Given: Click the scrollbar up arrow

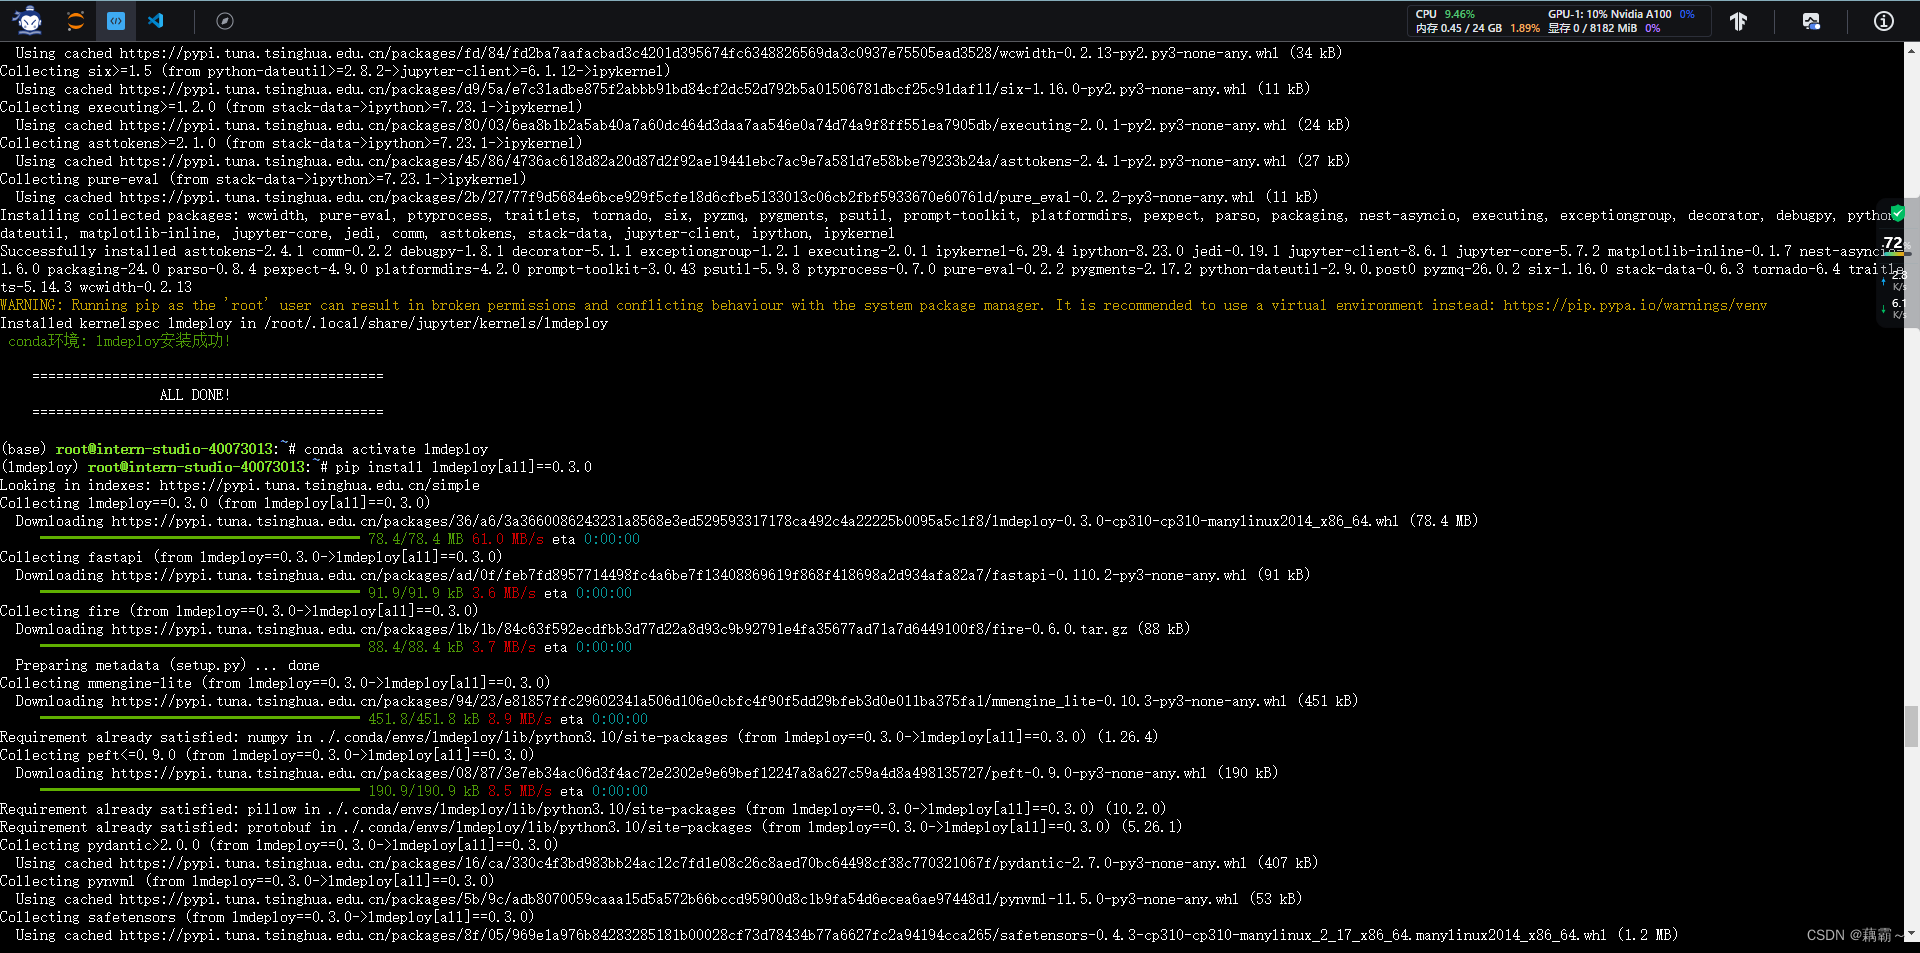Looking at the screenshot, I should [1912, 49].
